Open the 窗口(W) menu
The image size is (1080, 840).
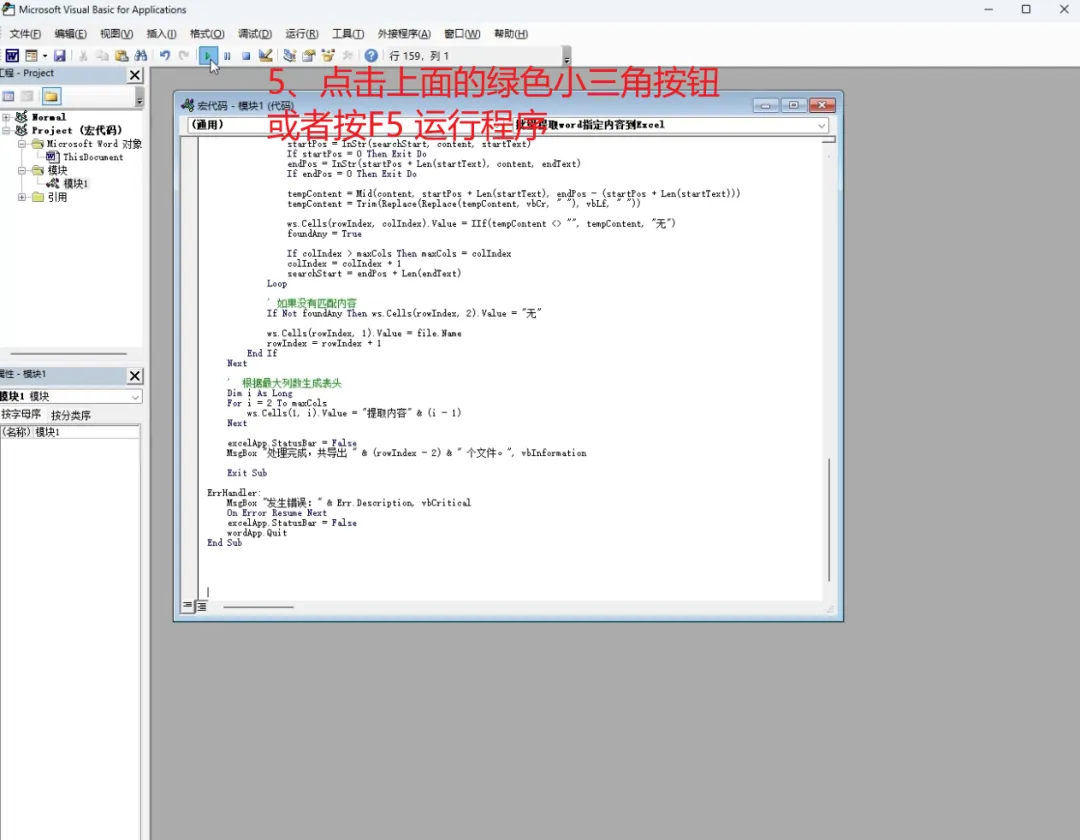pos(461,34)
